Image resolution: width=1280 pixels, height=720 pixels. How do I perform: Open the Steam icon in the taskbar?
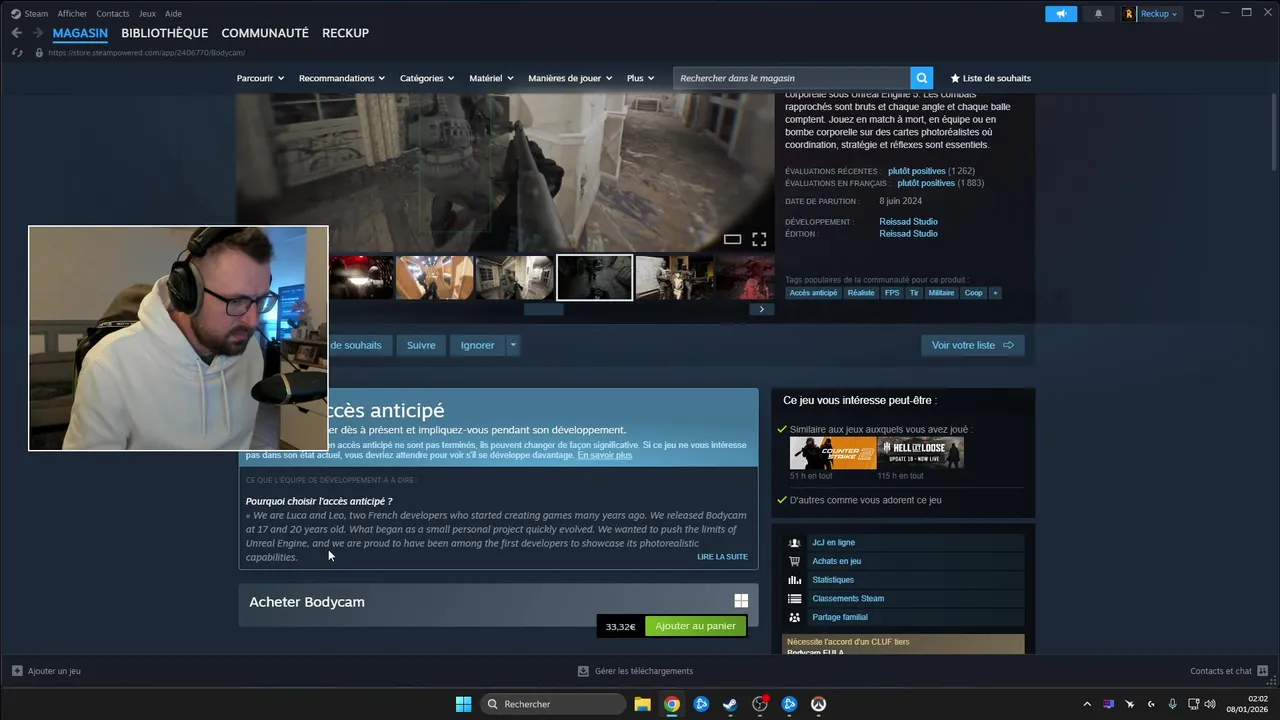pos(730,704)
